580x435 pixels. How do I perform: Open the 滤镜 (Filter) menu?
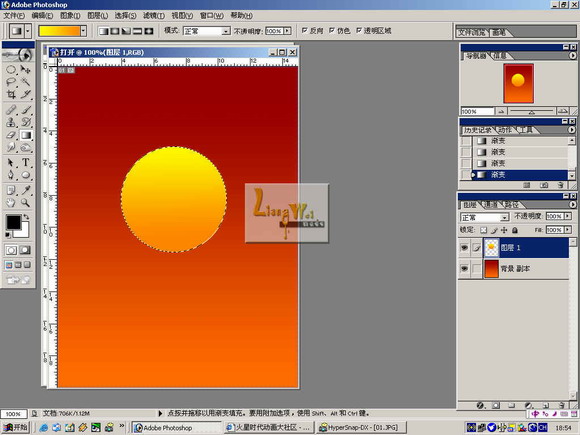[x=154, y=16]
